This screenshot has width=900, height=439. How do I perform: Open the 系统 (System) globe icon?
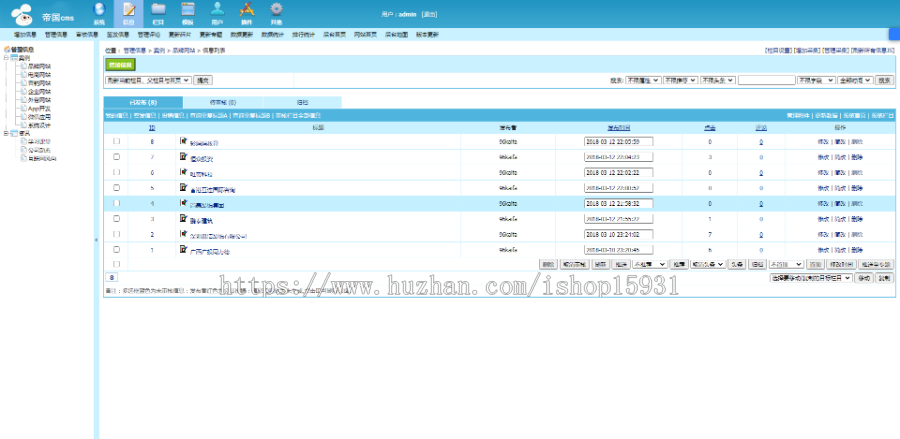[x=99, y=11]
